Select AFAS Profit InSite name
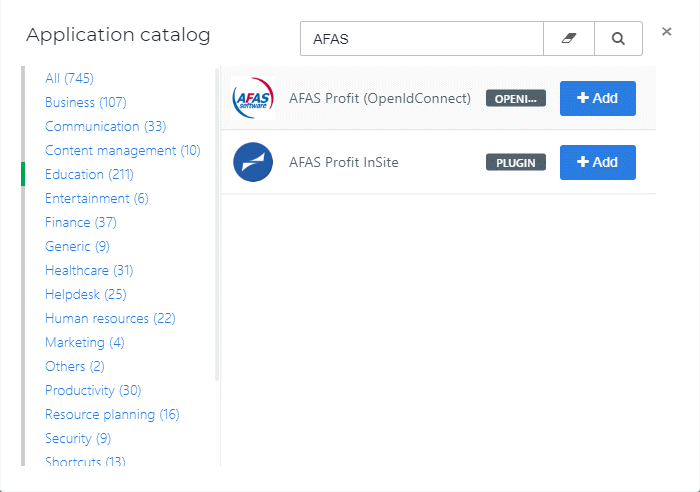Image resolution: width=700 pixels, height=492 pixels. click(344, 162)
